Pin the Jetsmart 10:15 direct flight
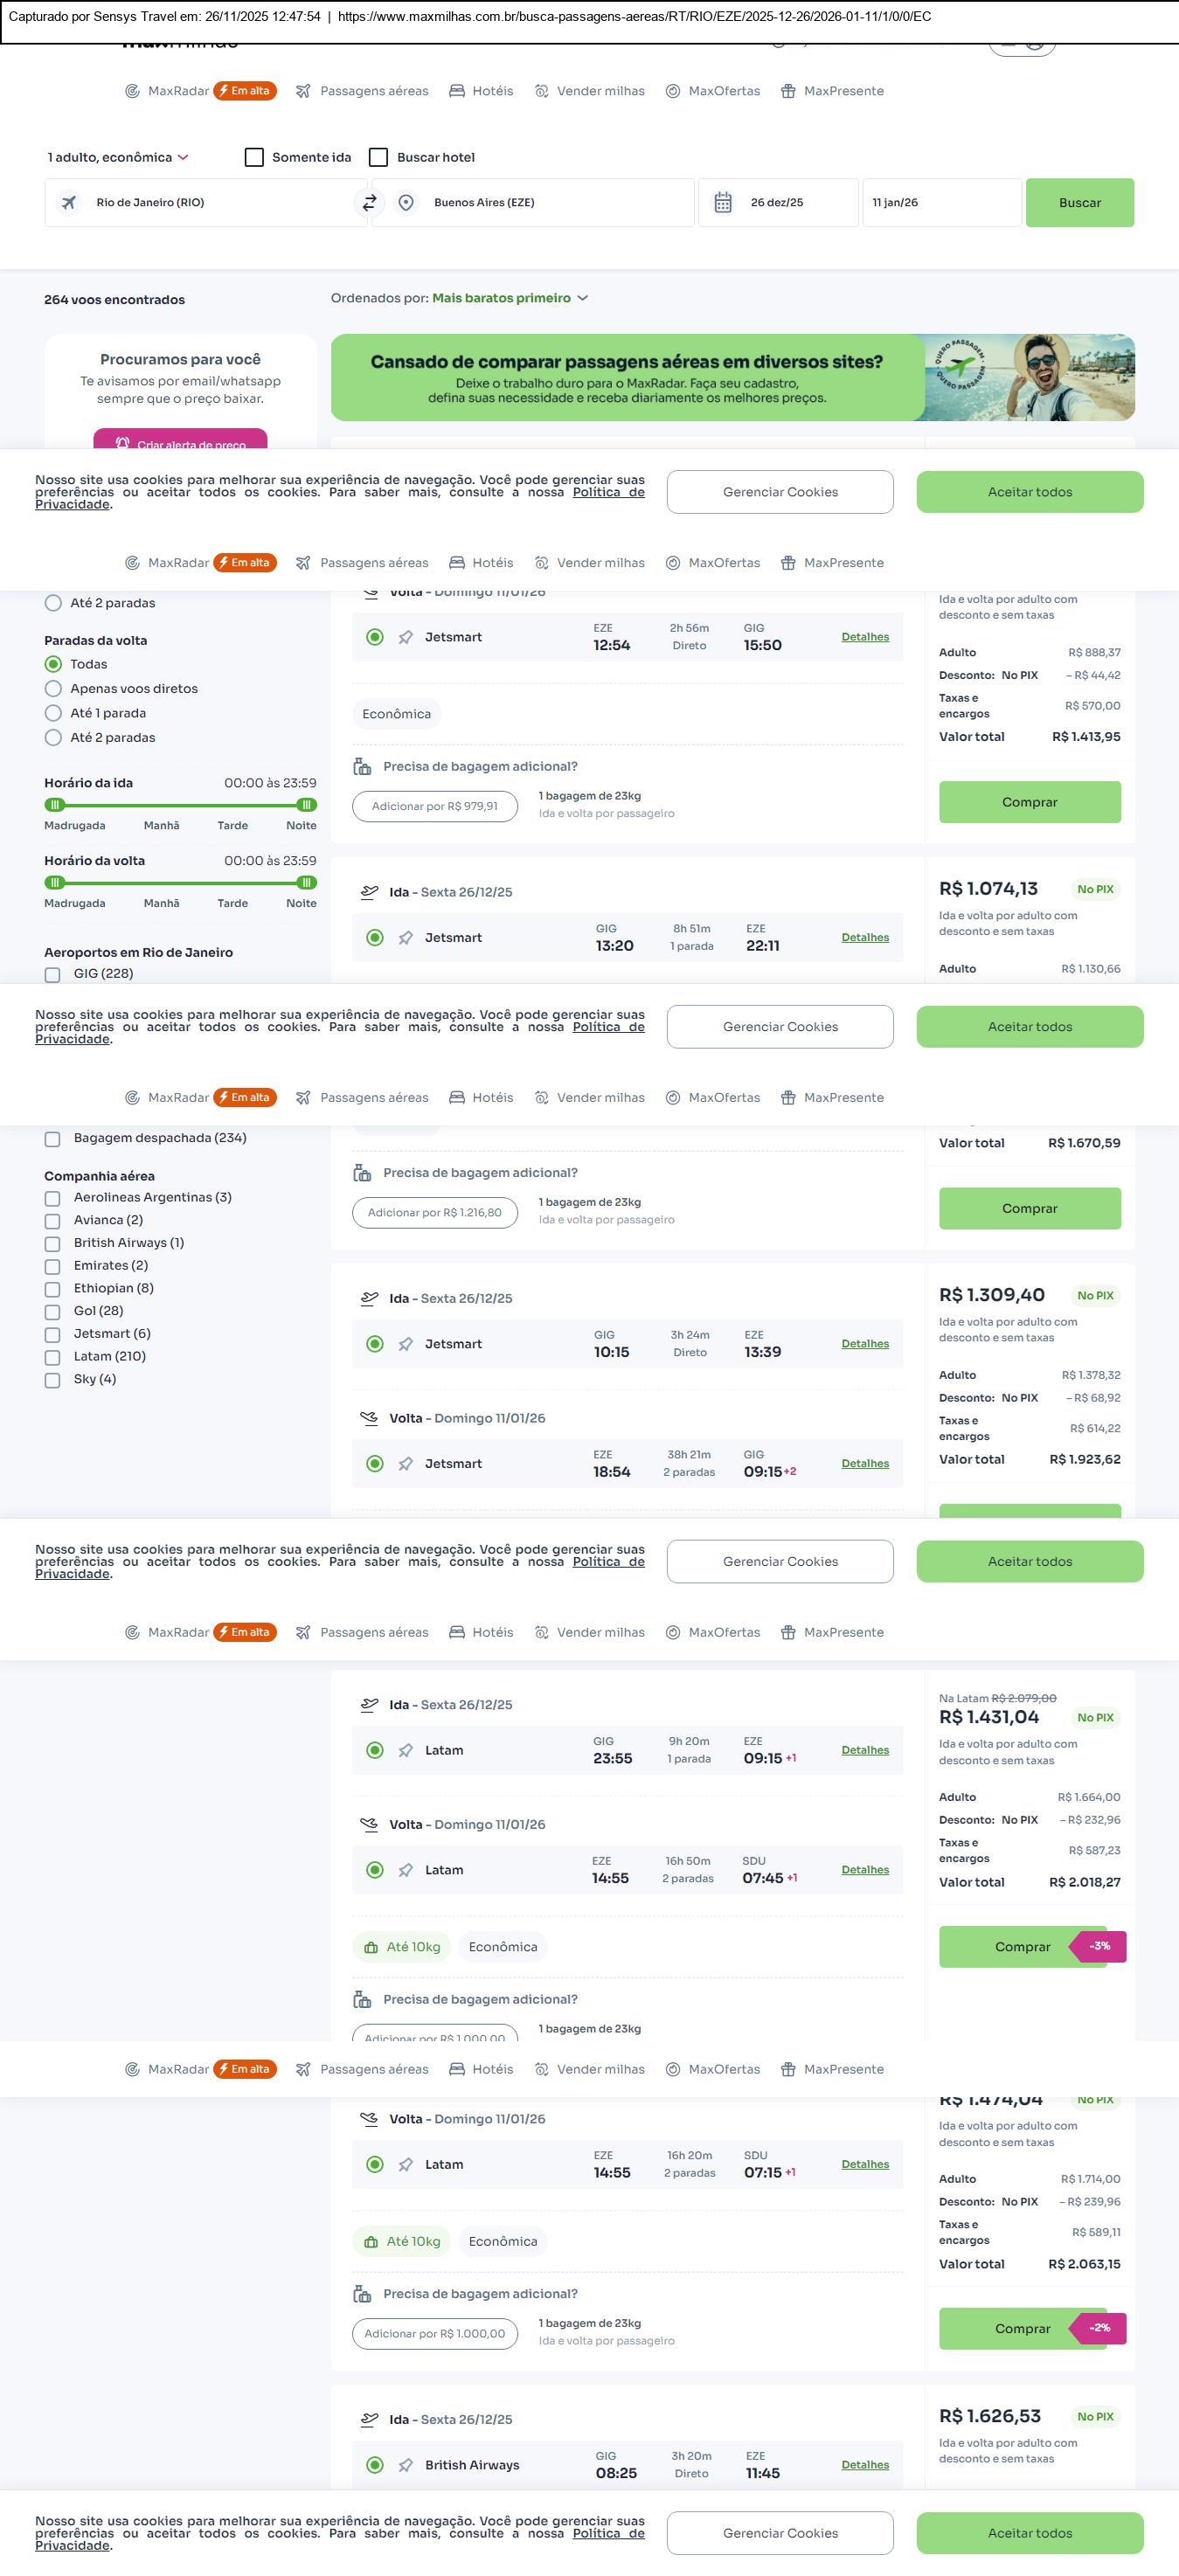The image size is (1179, 2576). (406, 1344)
